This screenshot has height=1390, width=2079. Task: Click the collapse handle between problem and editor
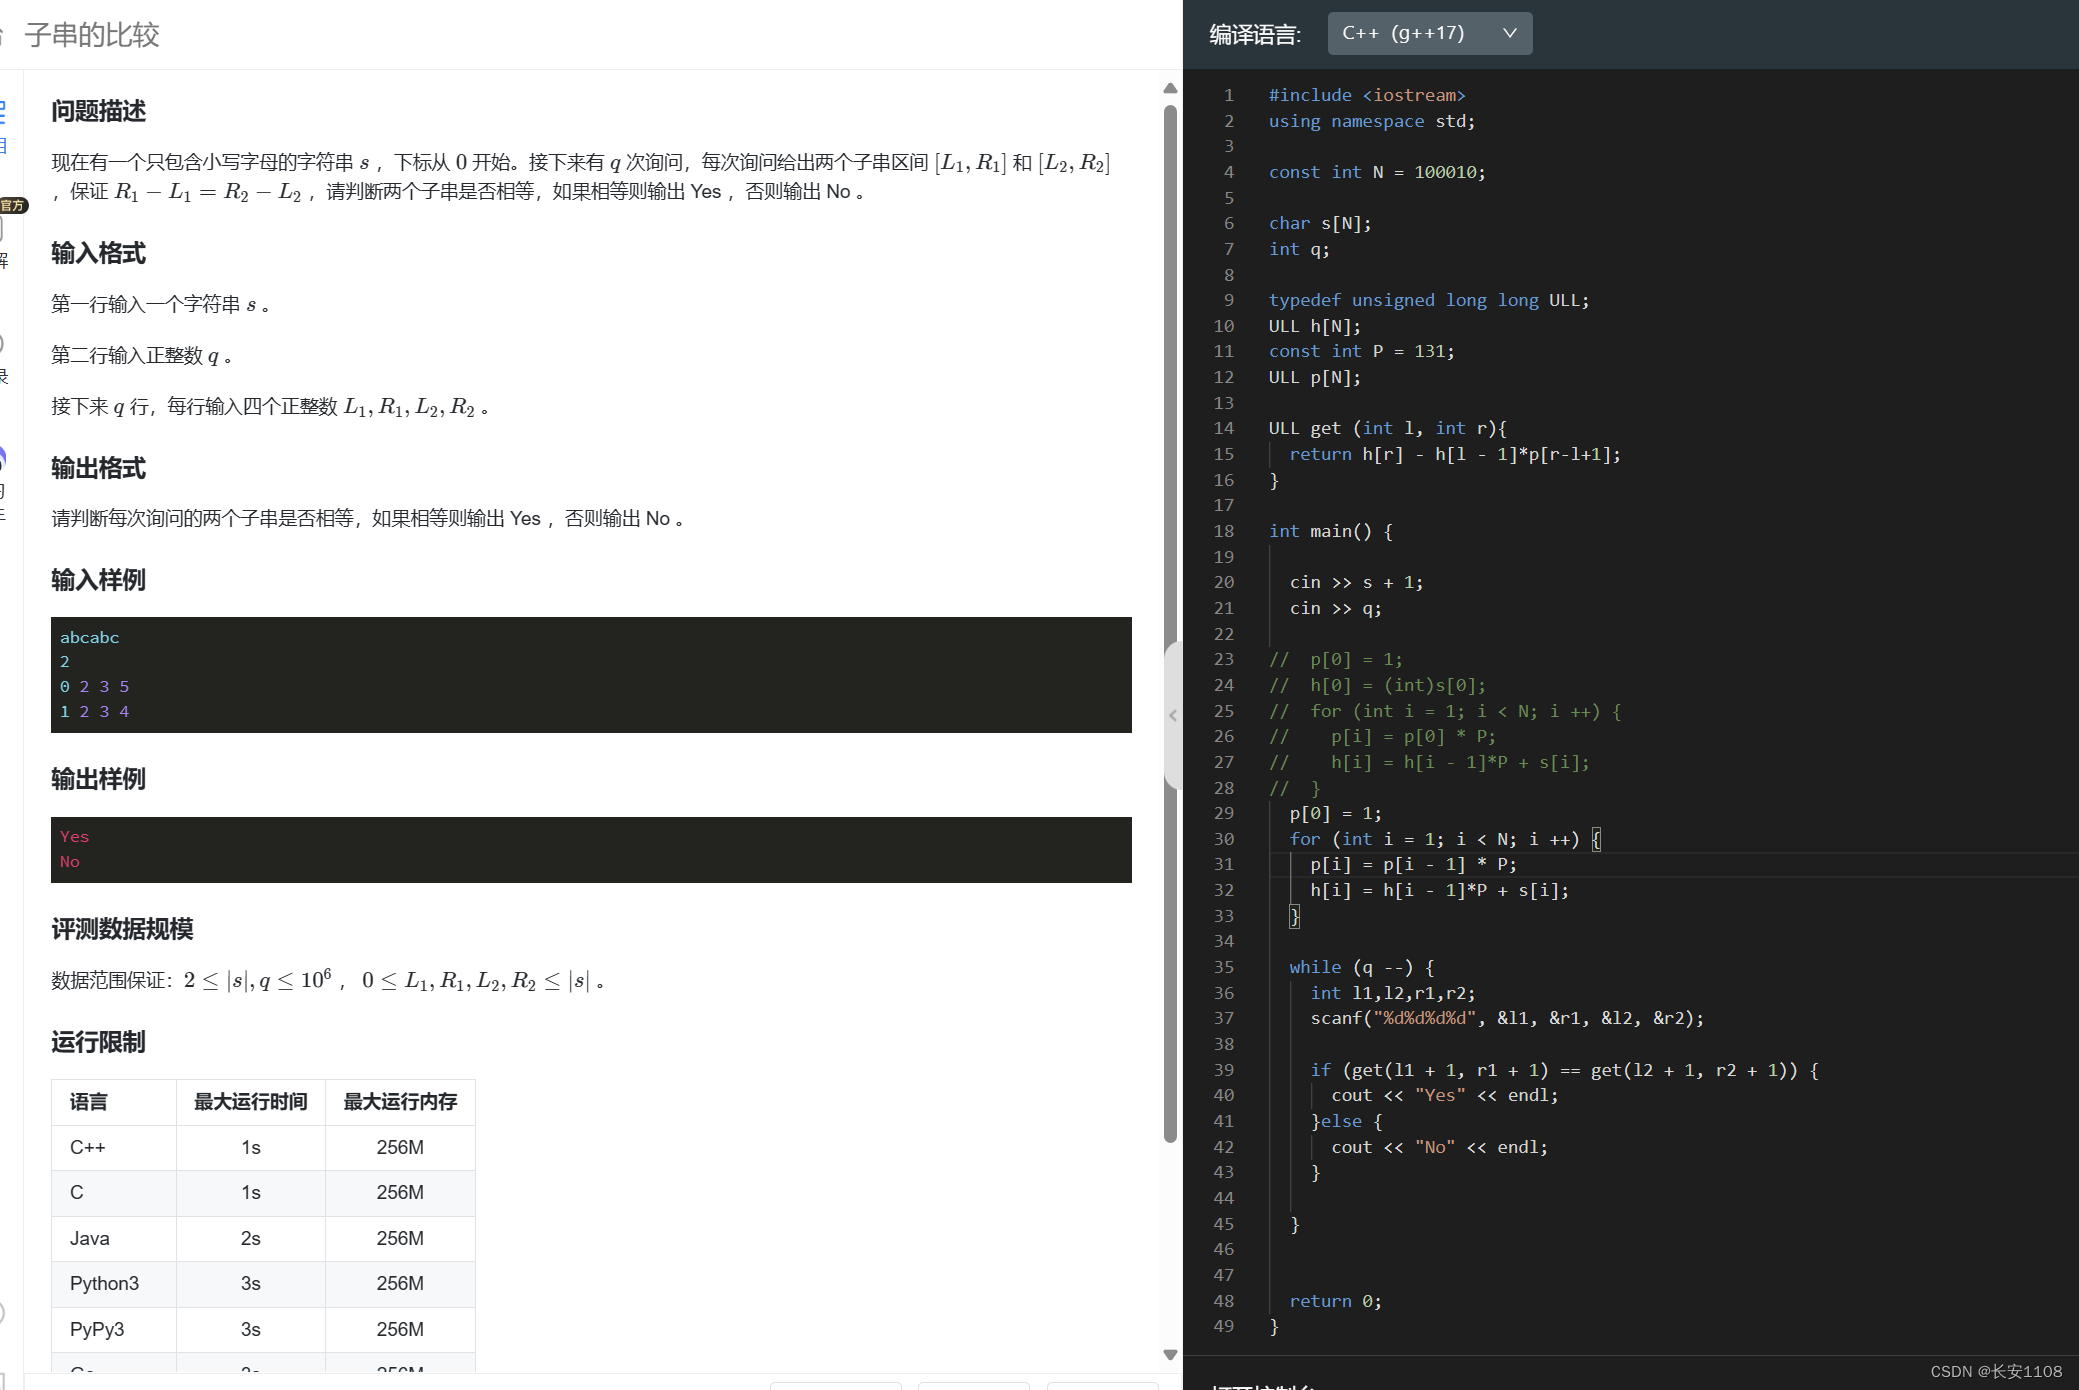coord(1173,715)
